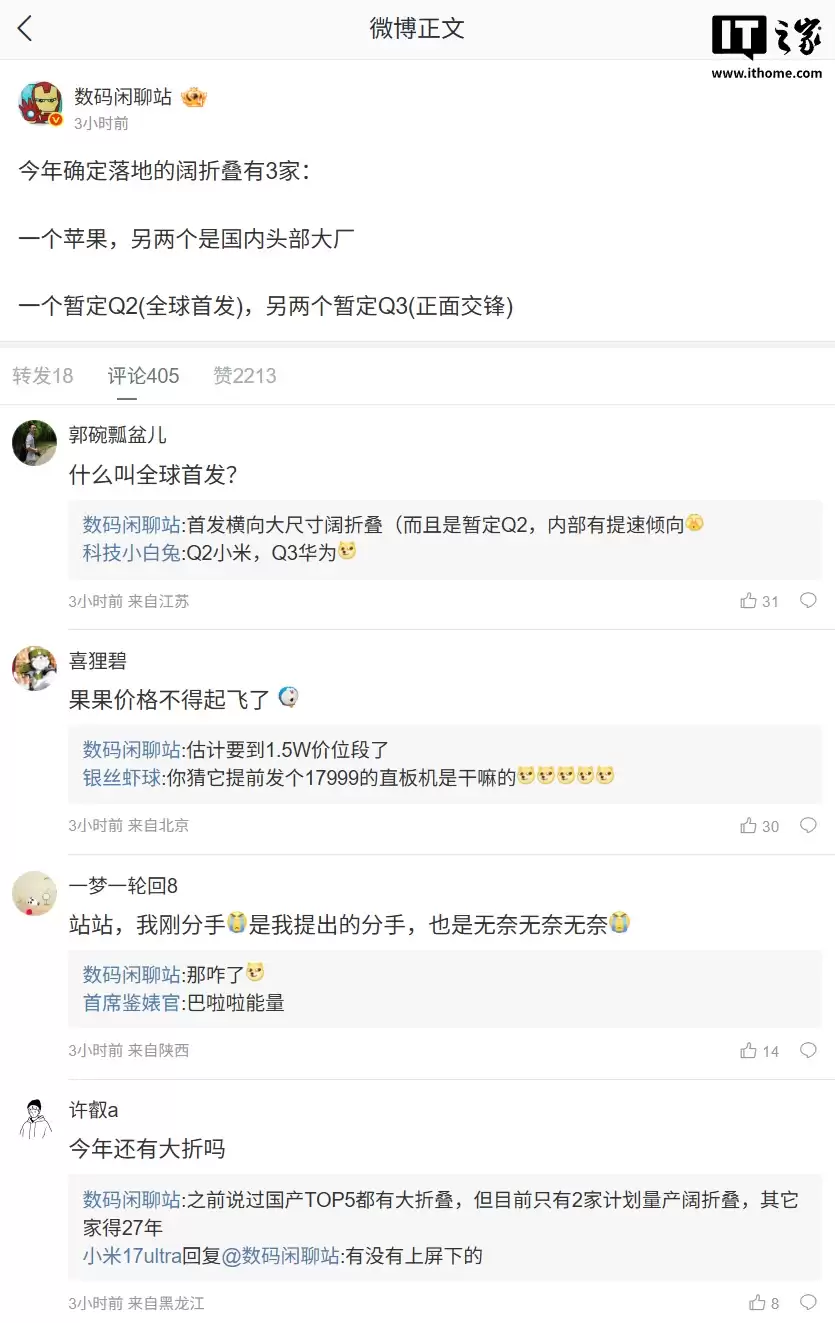Image resolution: width=835 pixels, height=1323 pixels.
Task: Open 数码闲聊站 profile avatar
Action: [41, 103]
